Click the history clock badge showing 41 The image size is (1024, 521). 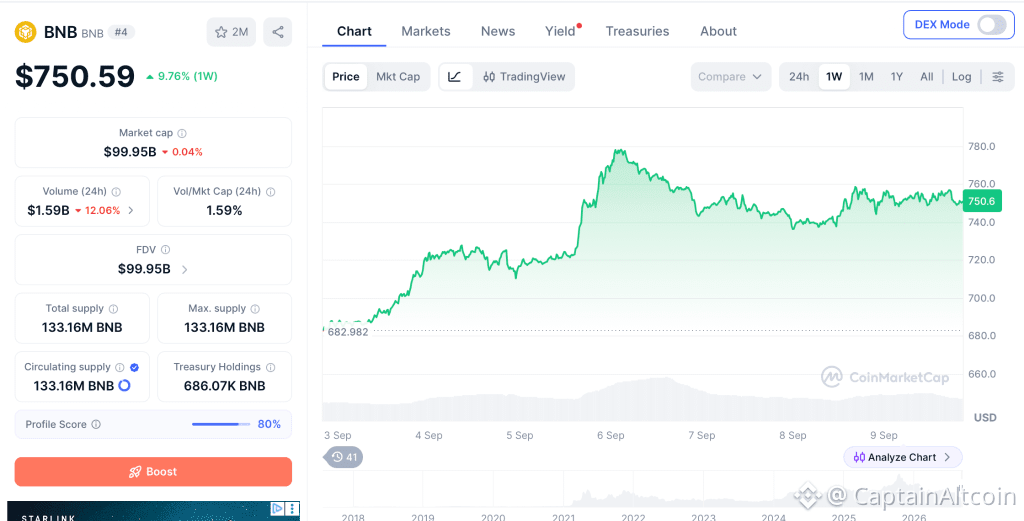coord(344,457)
